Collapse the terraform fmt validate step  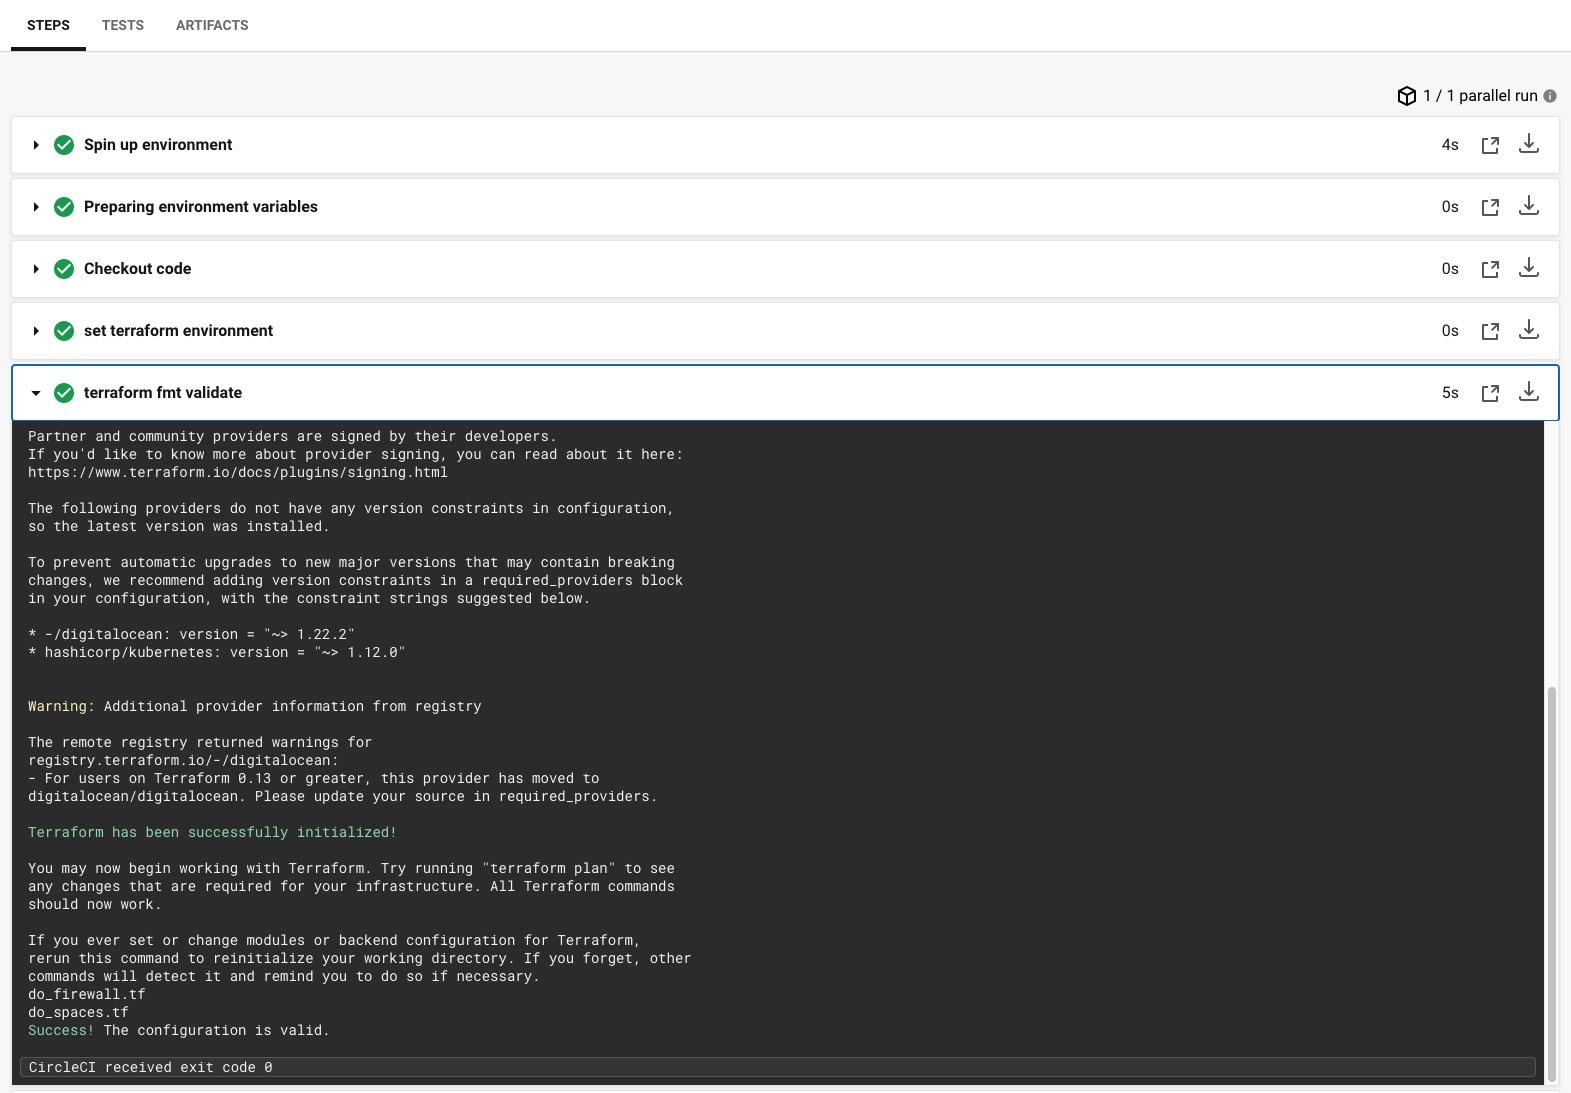(36, 393)
